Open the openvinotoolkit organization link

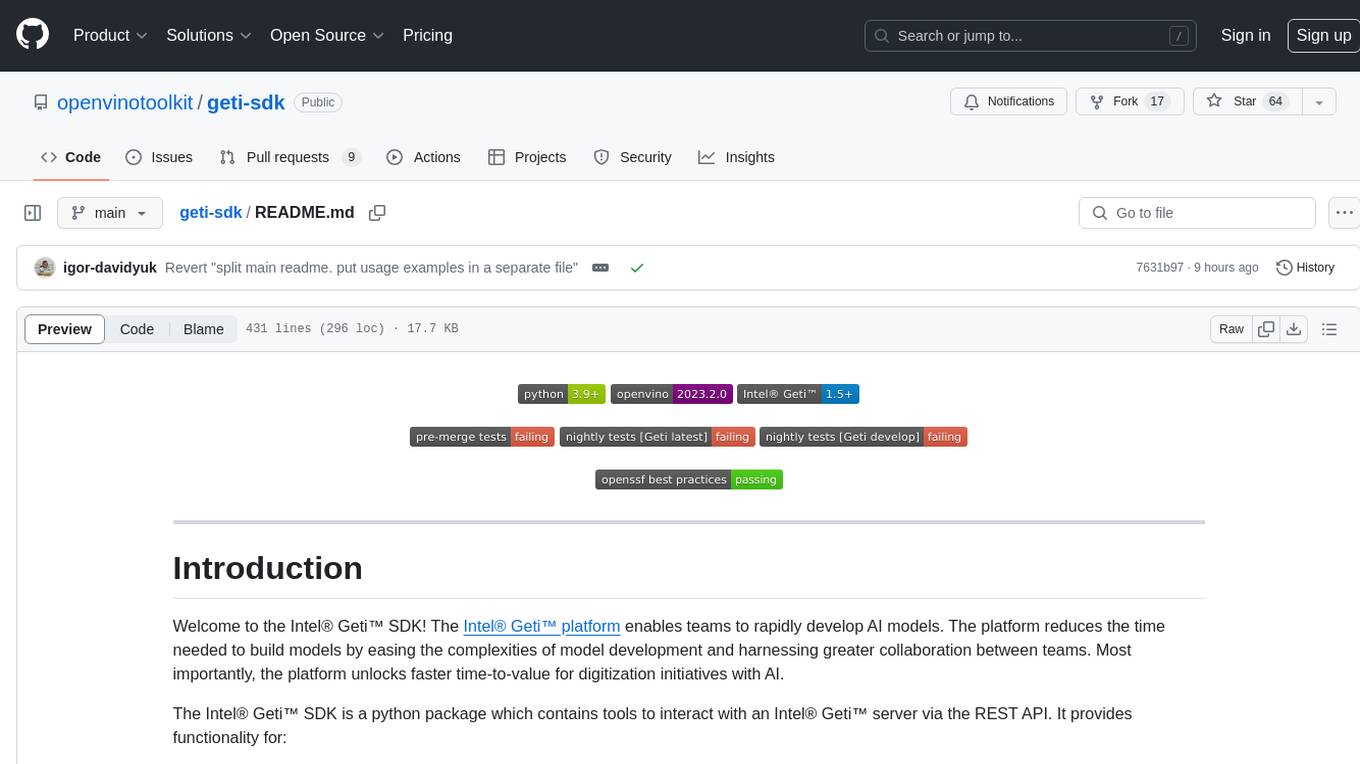click(x=125, y=102)
